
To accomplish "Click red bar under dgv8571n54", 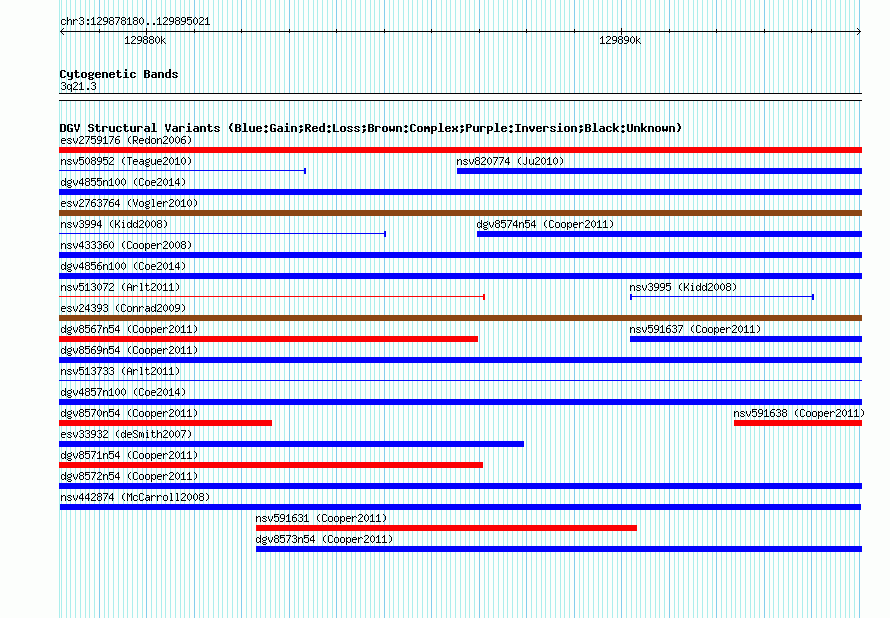I will click(271, 465).
